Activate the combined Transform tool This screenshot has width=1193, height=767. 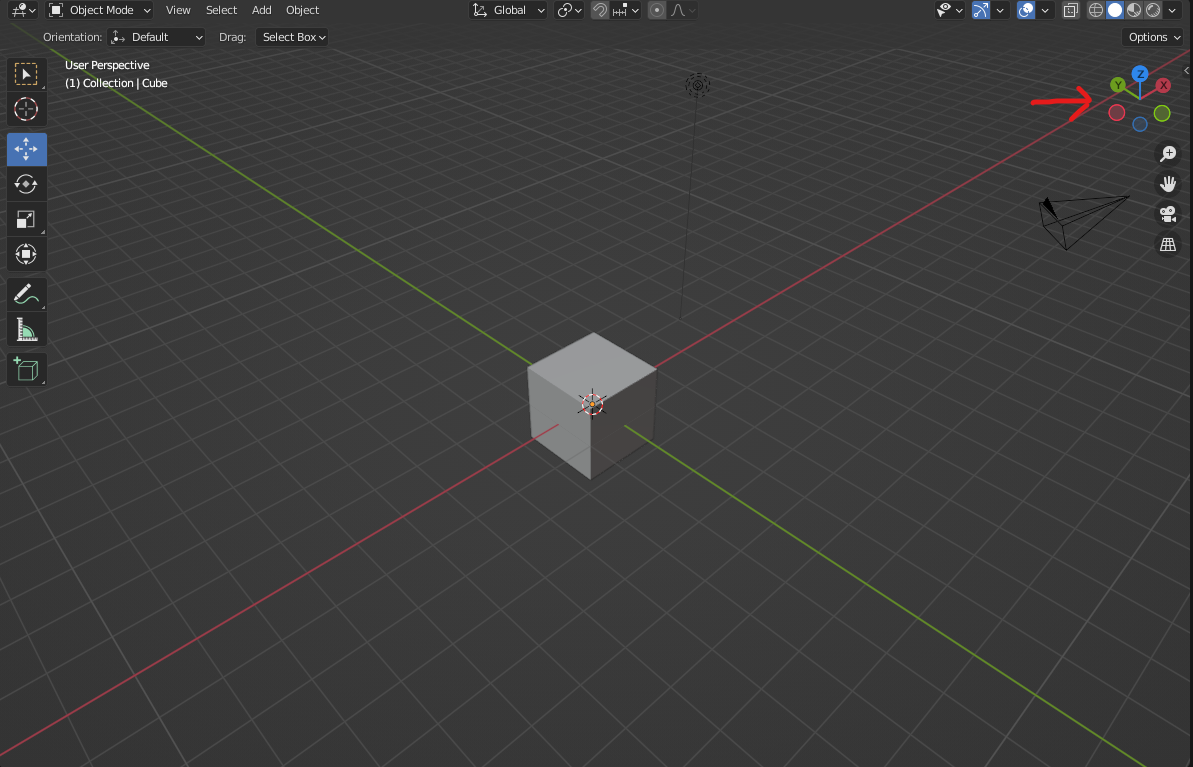coord(27,254)
